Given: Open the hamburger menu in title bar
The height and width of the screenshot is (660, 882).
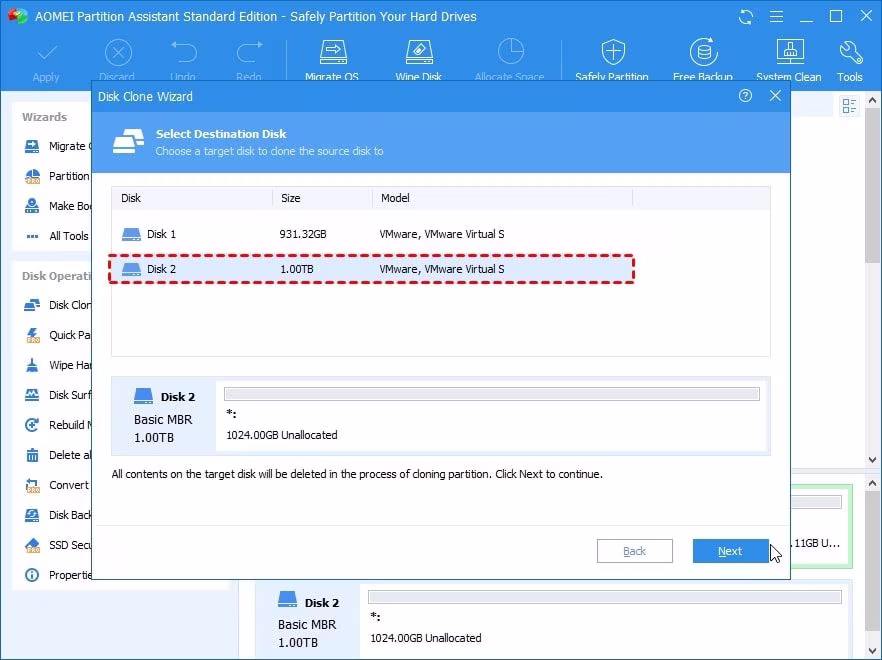Looking at the screenshot, I should (776, 17).
